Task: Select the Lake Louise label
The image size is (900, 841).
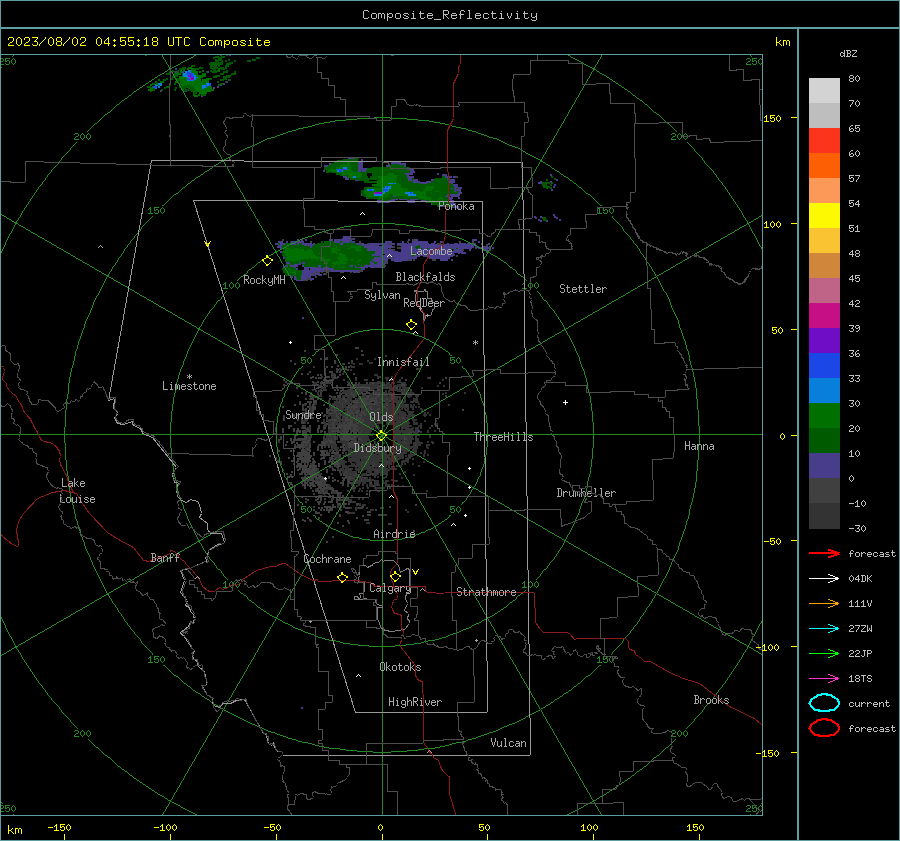Action: pos(77,491)
